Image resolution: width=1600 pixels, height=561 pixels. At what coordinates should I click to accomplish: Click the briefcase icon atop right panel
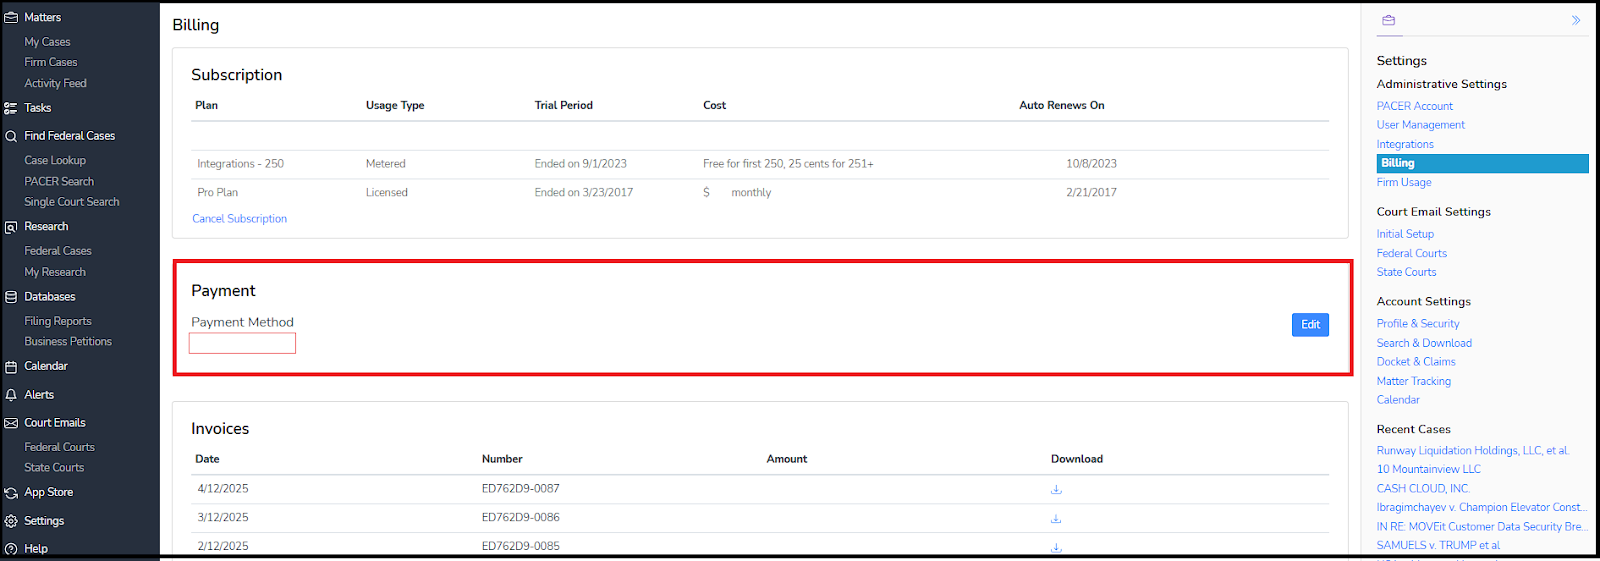1389,20
